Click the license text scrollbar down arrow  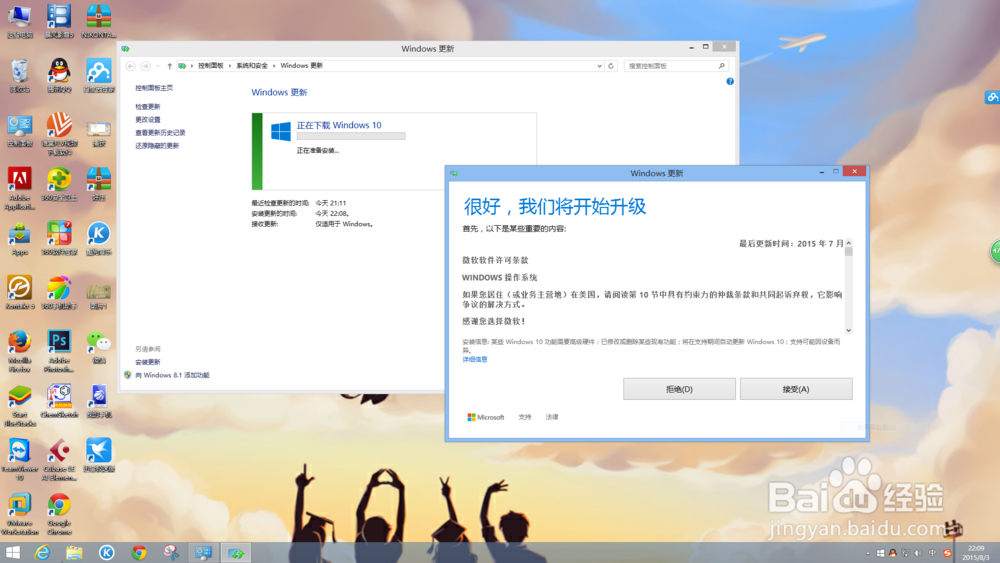(848, 330)
